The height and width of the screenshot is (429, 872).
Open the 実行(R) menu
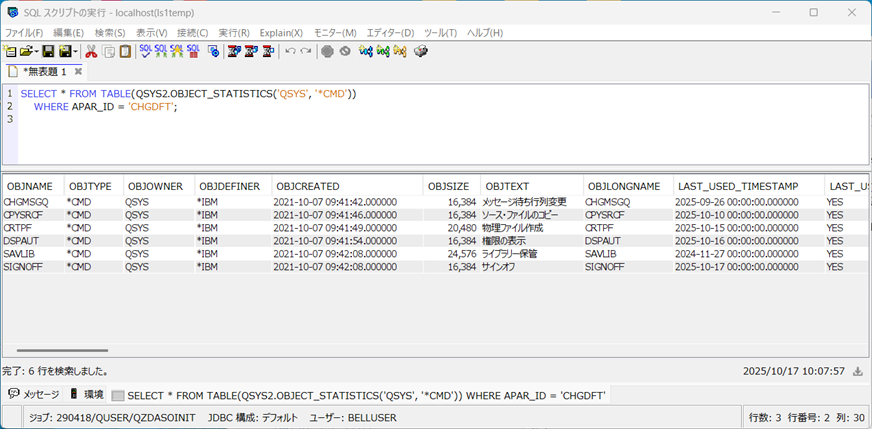234,33
